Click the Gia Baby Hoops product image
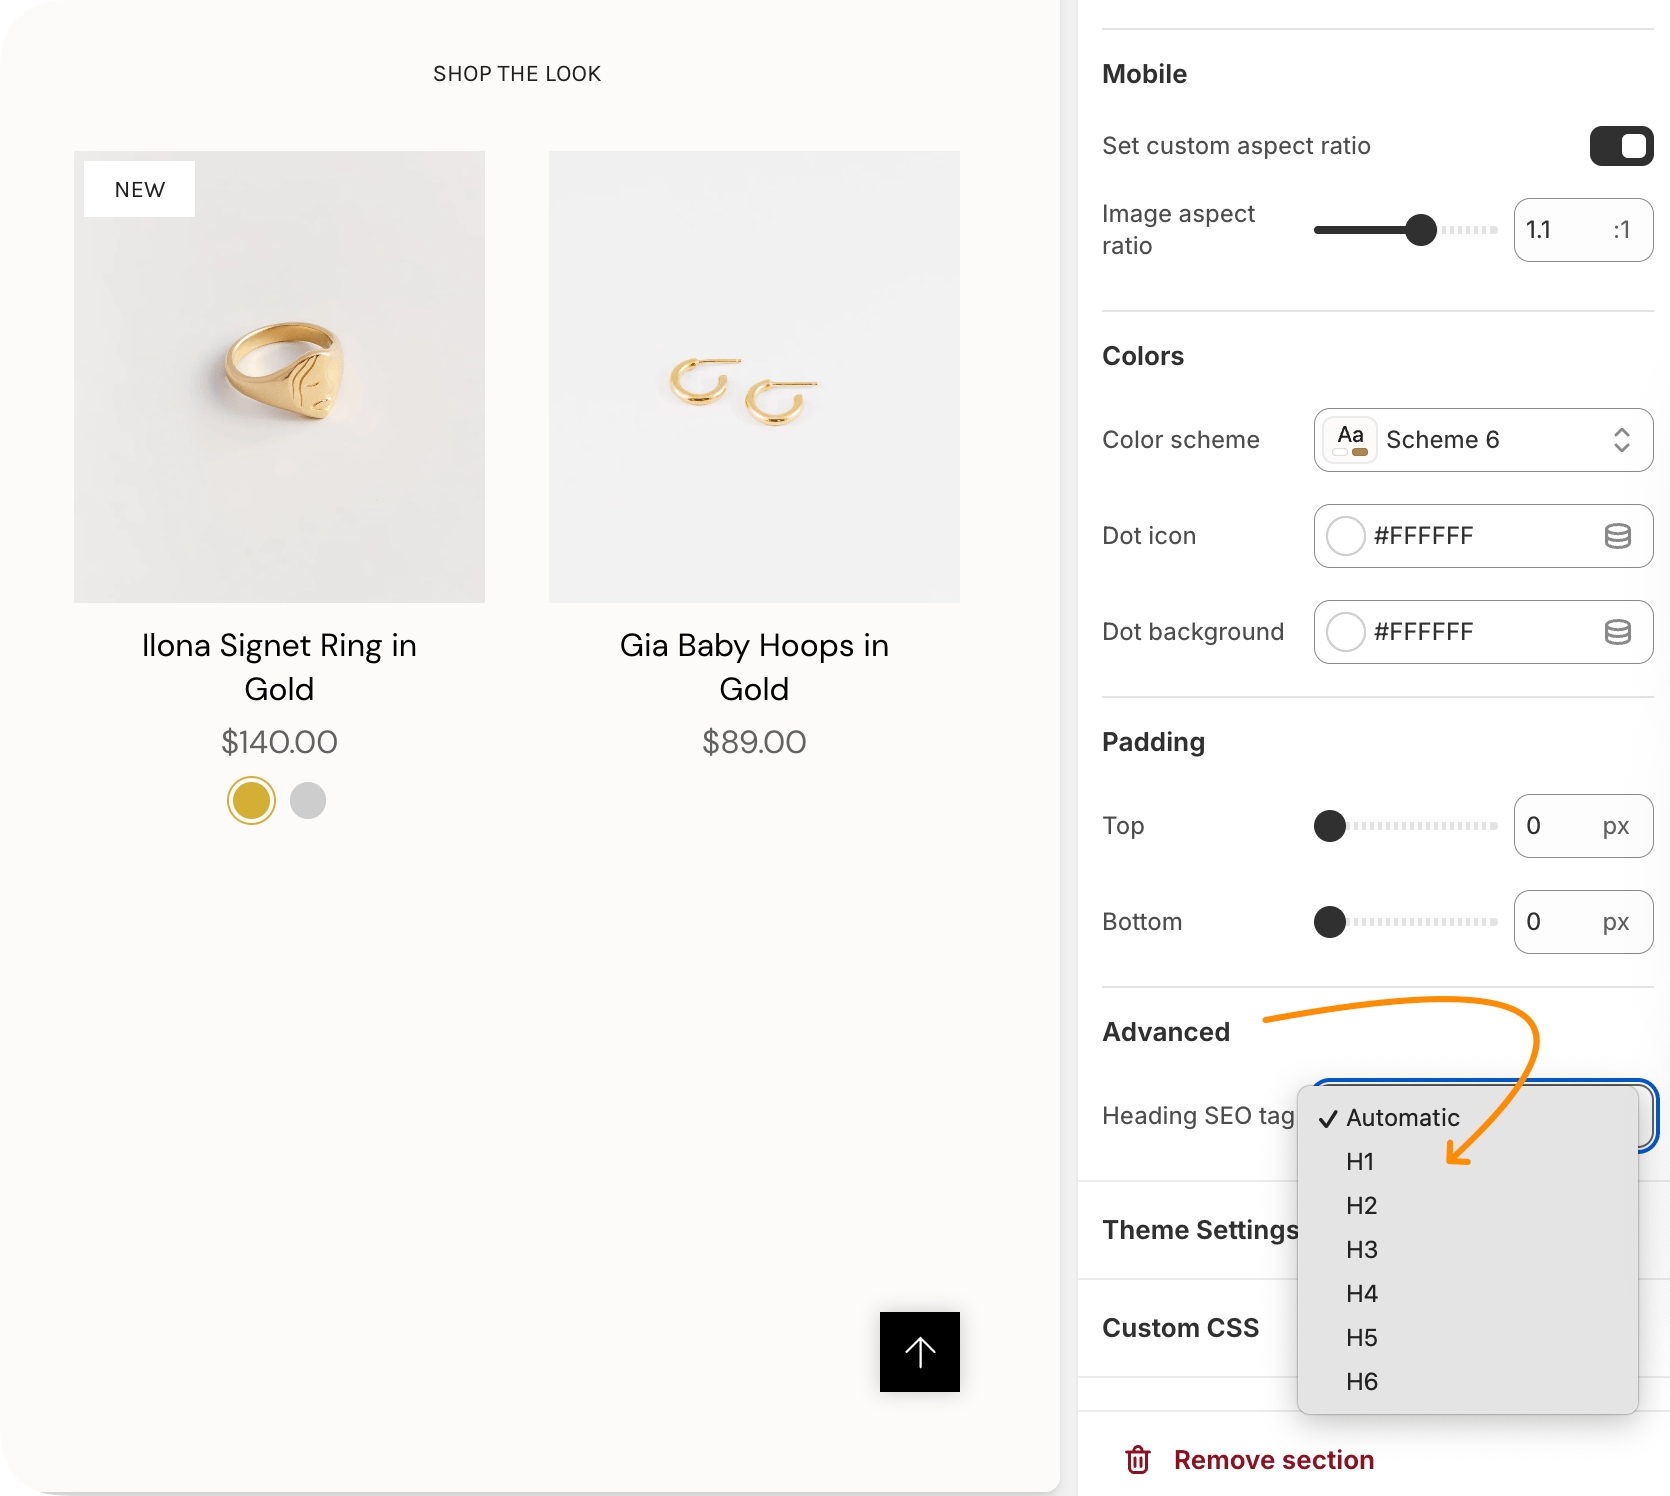 754,377
